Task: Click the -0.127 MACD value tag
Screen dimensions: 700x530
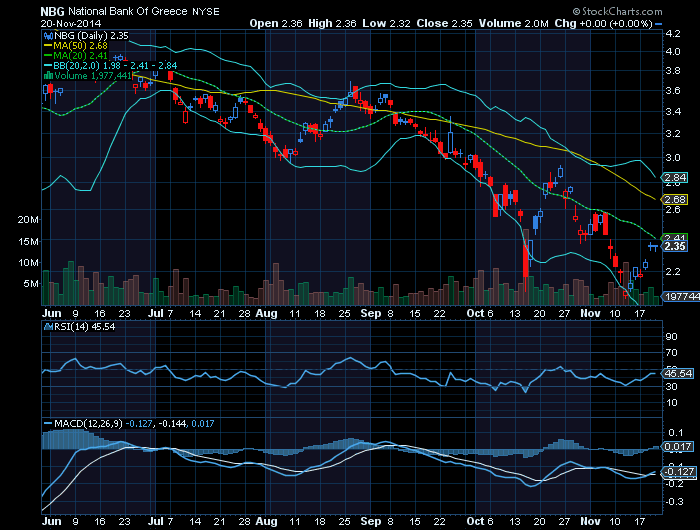Action: pos(679,472)
